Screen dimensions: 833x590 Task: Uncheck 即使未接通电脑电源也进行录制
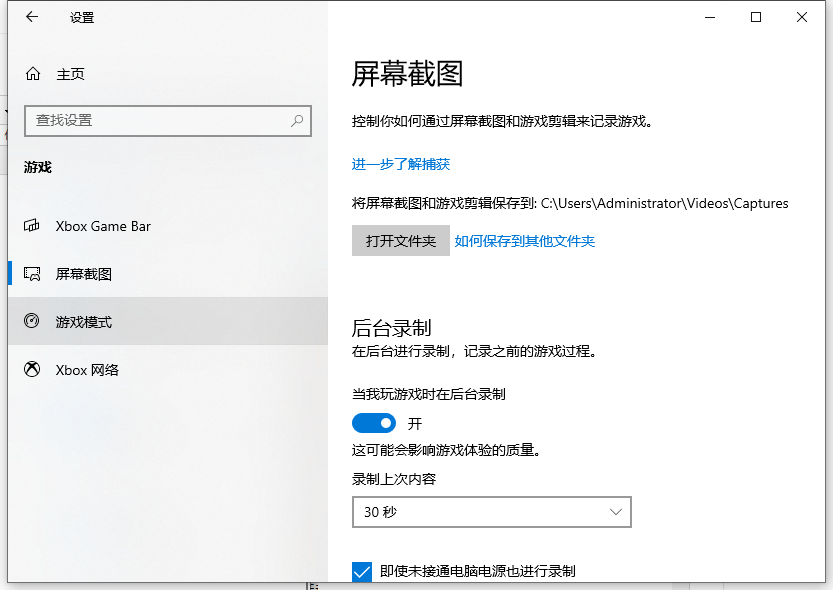361,570
